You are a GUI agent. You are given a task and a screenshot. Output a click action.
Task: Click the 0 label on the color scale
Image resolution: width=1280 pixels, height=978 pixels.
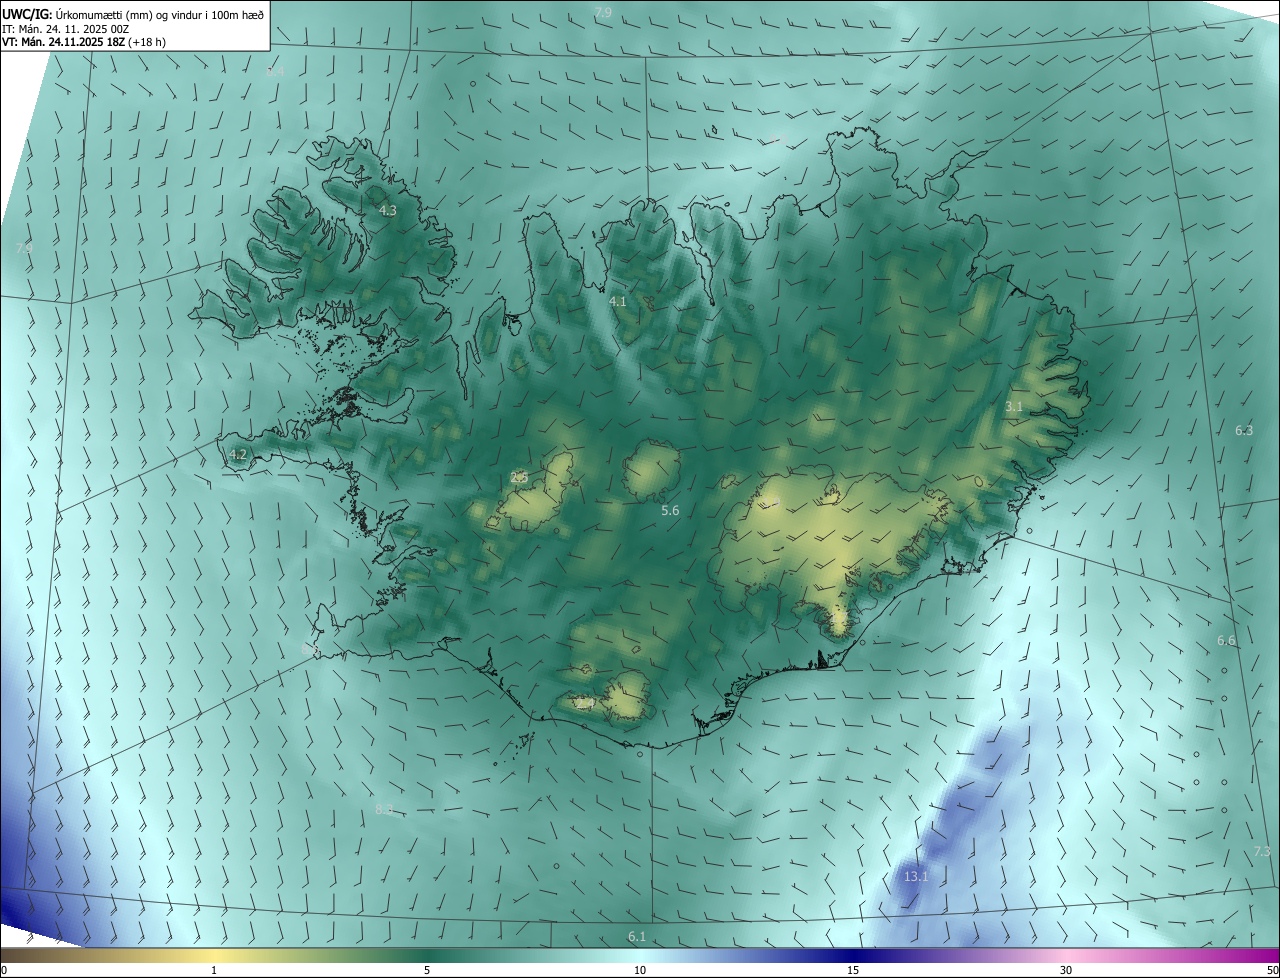tap(4, 970)
